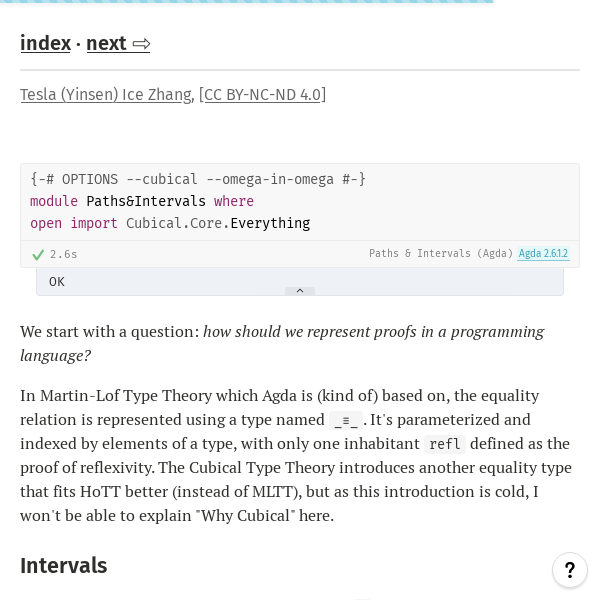Click the module Paths&Intervals code line
Viewport: 600px width, 600px height.
pos(142,201)
